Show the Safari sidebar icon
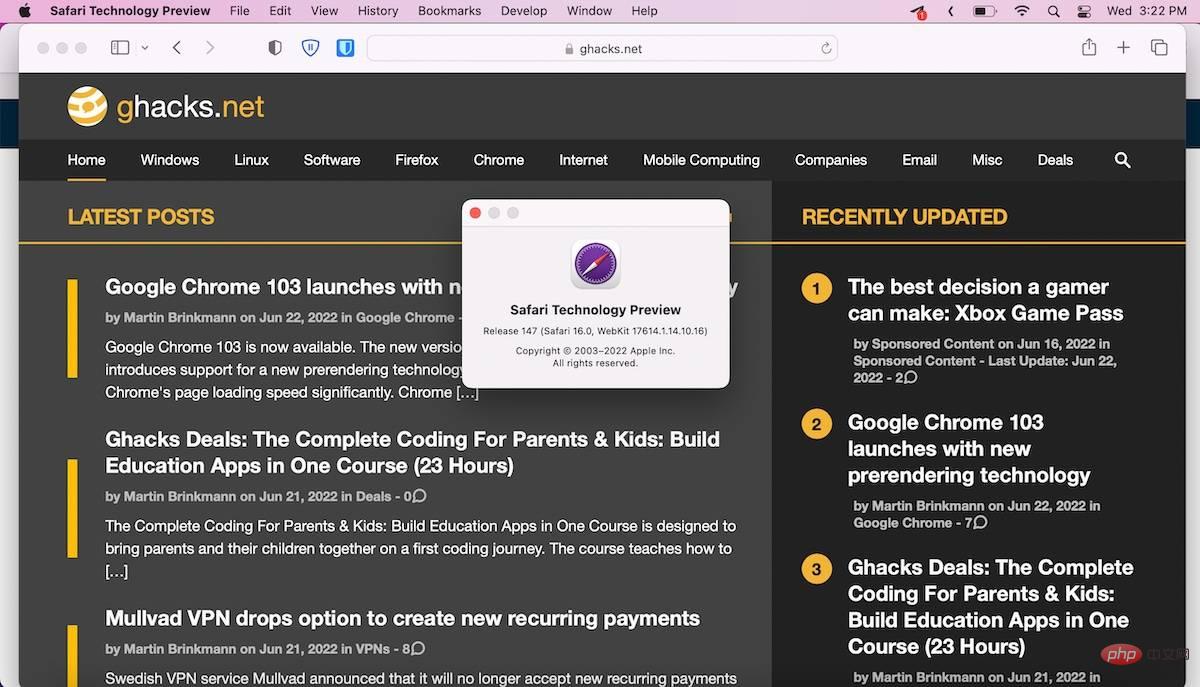Viewport: 1200px width, 687px height. click(119, 47)
